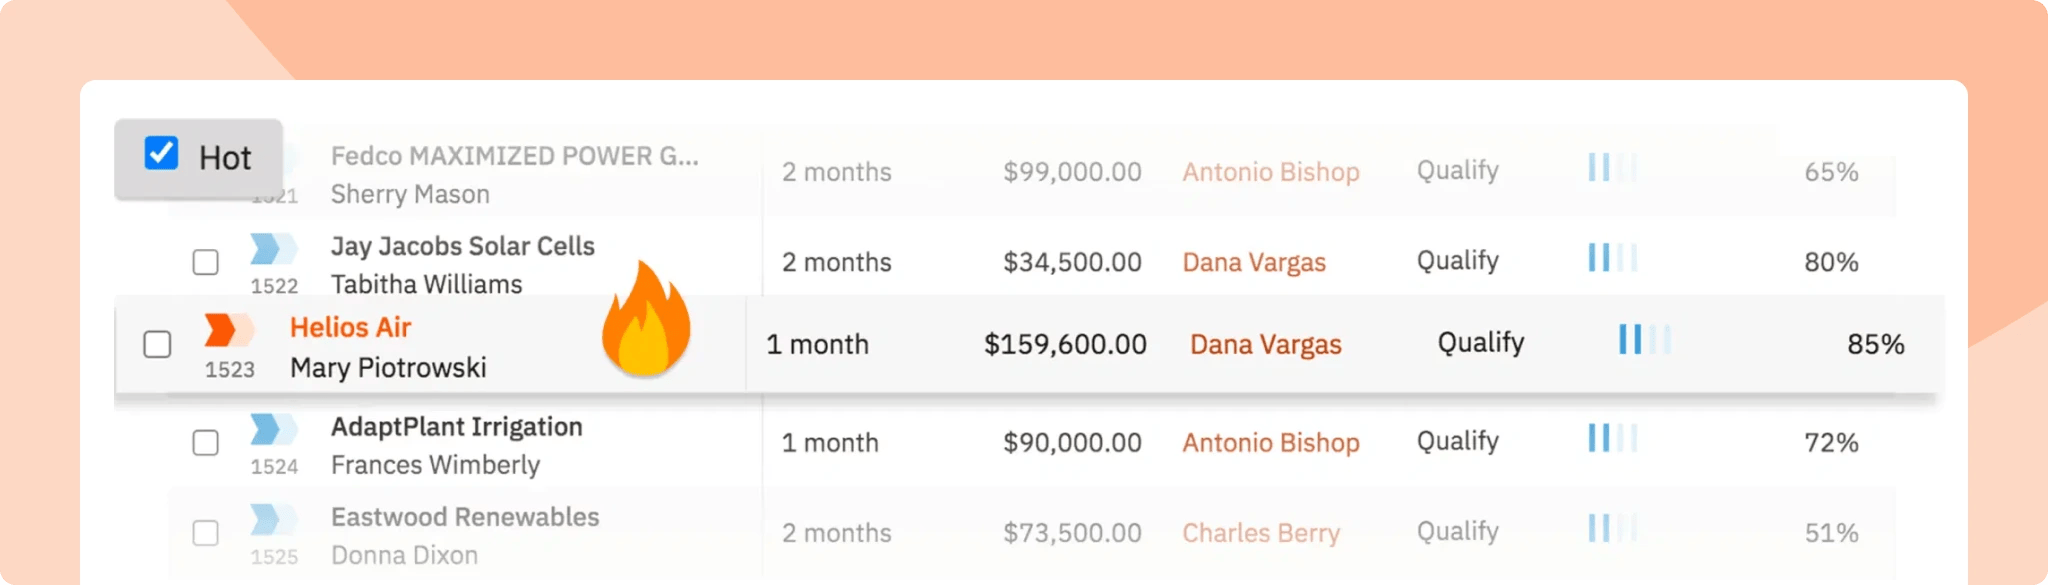
Task: Click the progress bars icon in the Fedco row
Action: pyautogui.click(x=1611, y=168)
